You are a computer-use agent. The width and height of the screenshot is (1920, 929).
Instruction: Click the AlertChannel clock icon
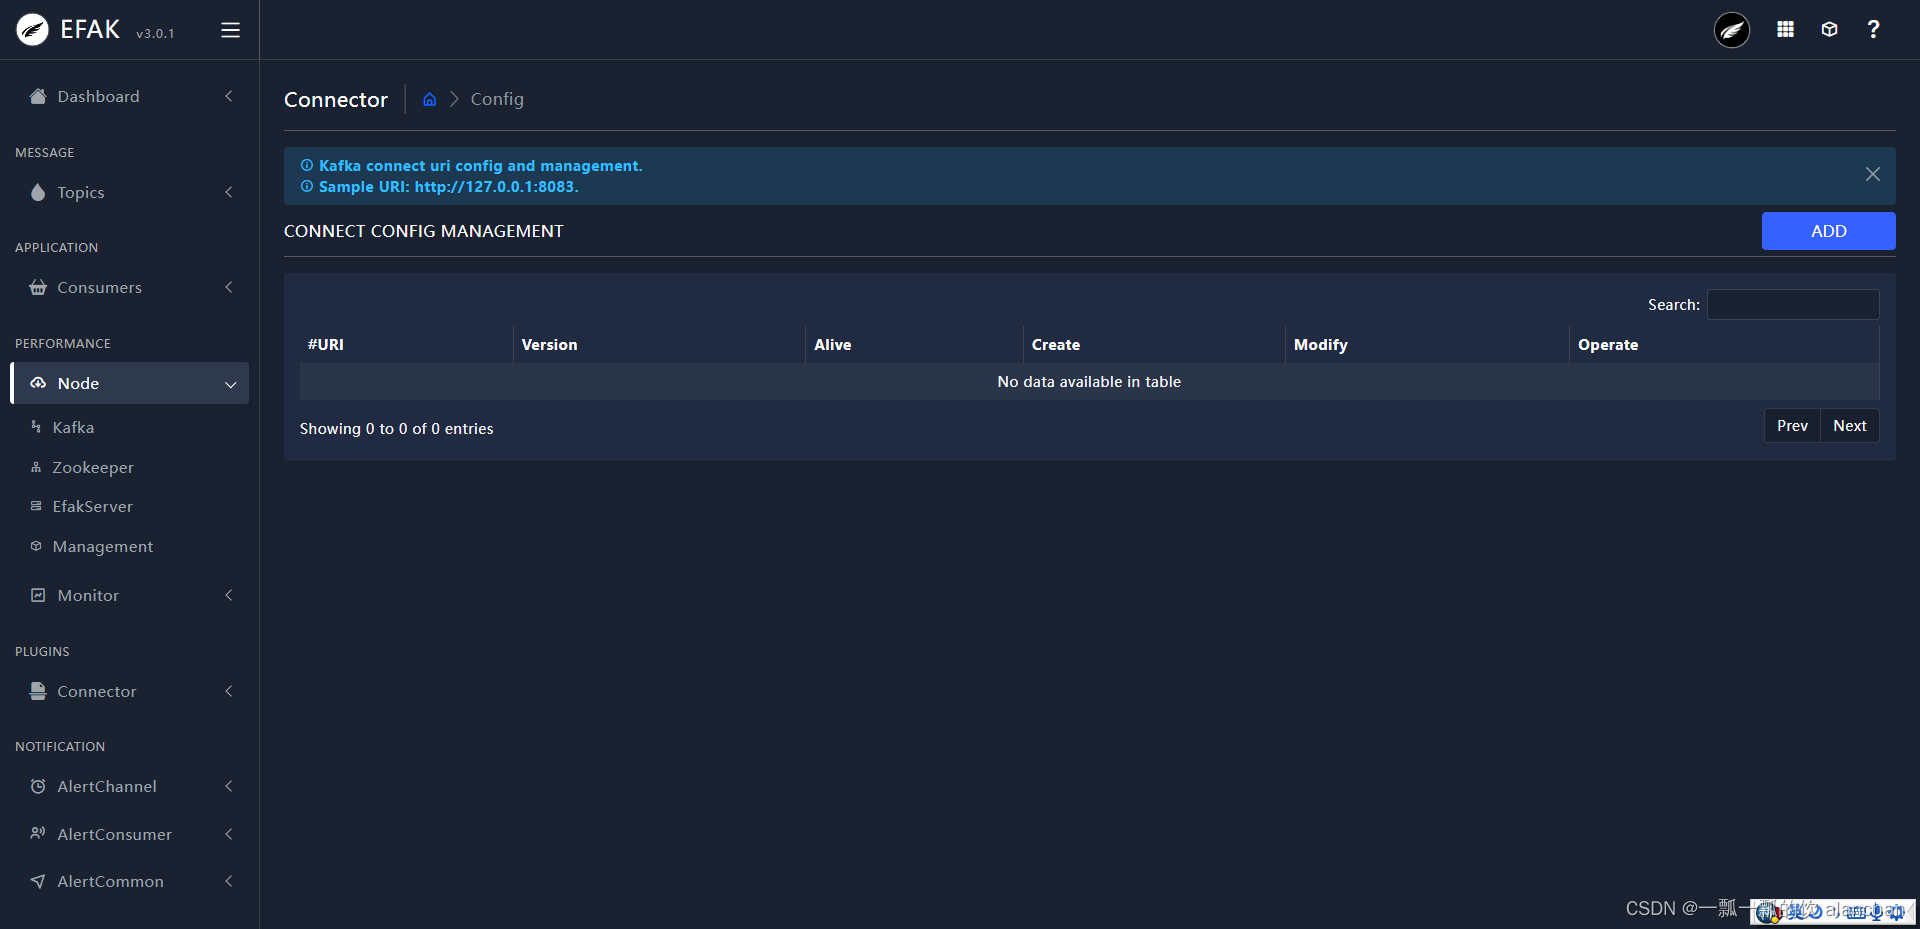tap(38, 786)
